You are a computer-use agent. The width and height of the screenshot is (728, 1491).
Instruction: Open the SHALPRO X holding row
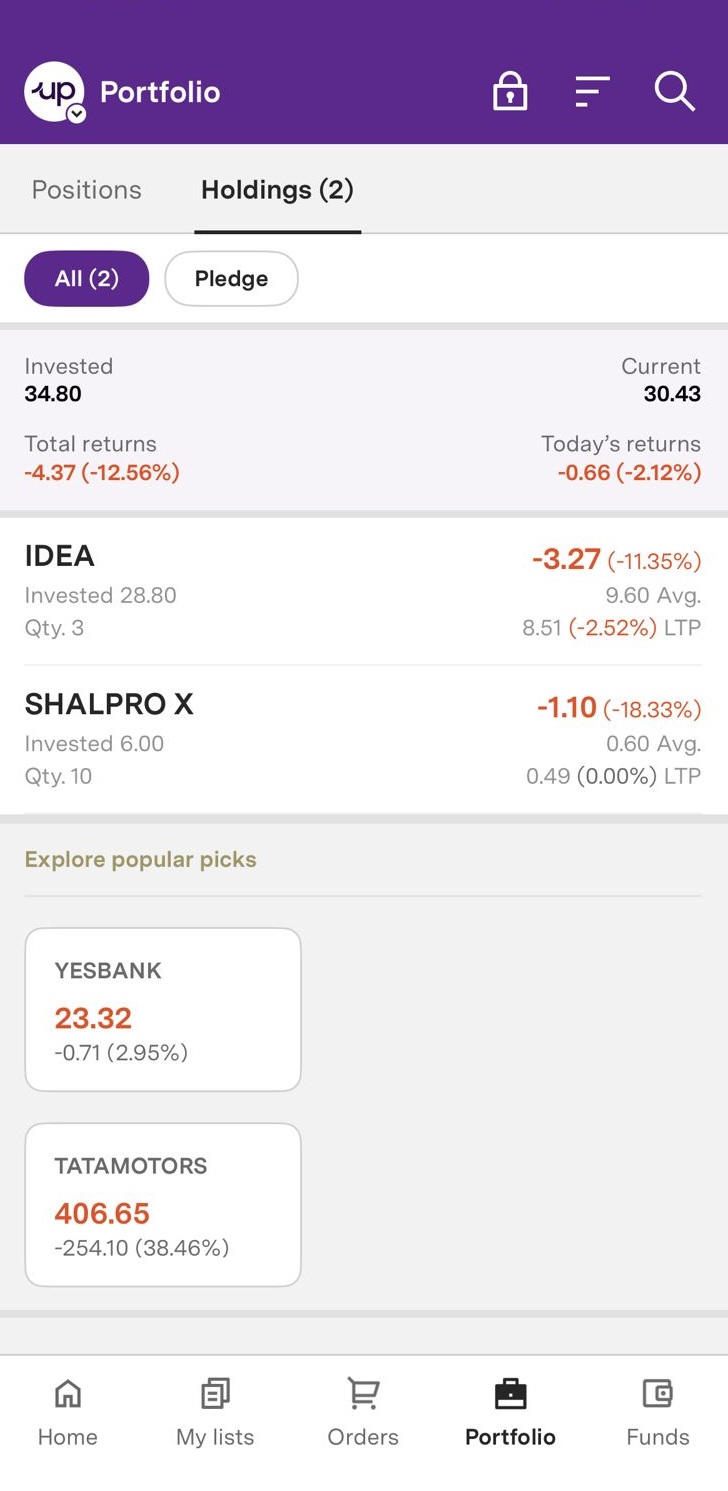pos(363,739)
